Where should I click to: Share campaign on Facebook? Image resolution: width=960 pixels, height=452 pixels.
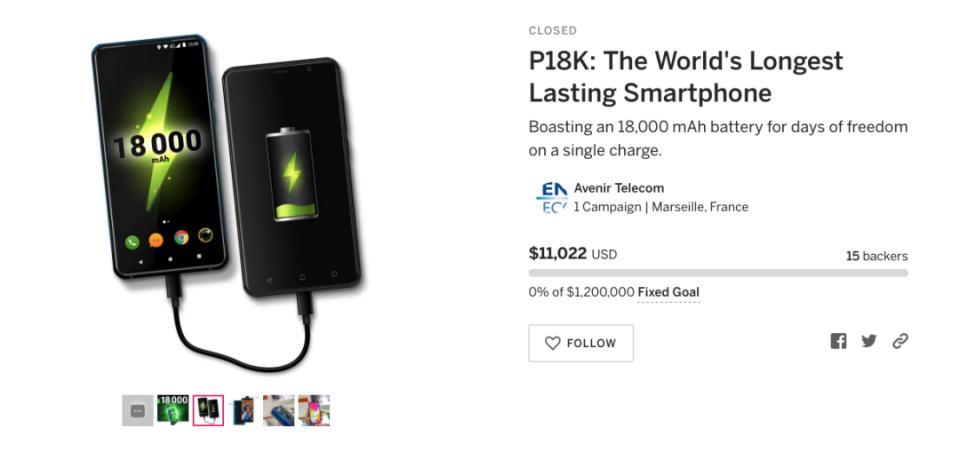click(838, 341)
